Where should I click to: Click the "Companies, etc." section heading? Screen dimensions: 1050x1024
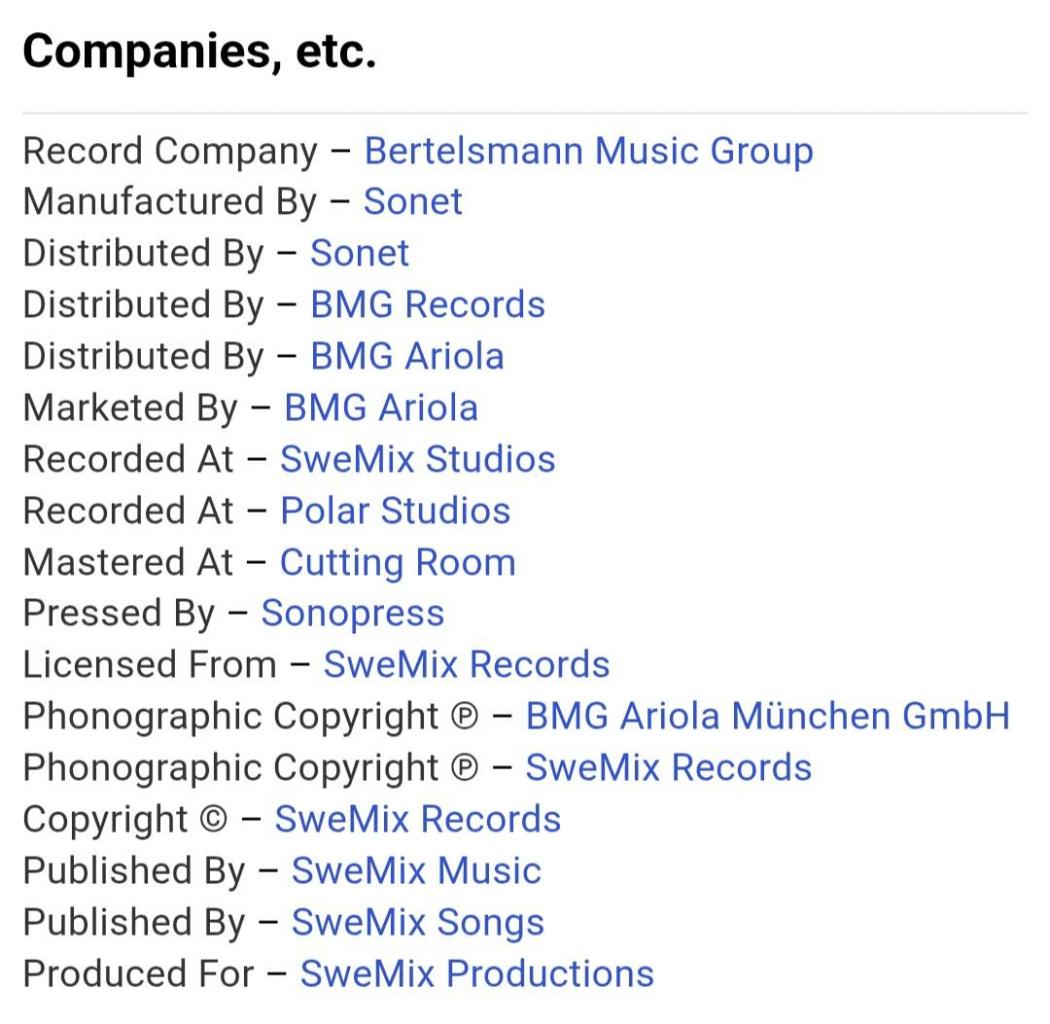pyautogui.click(x=199, y=50)
